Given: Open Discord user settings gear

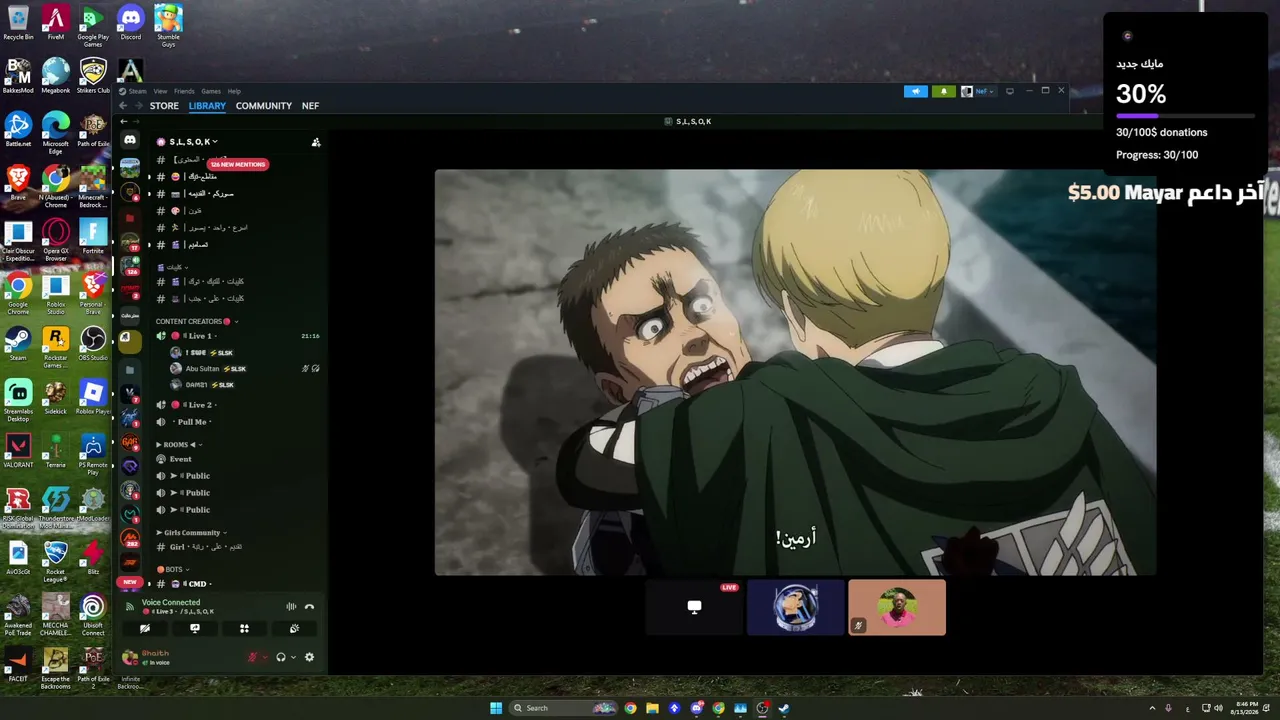Looking at the screenshot, I should (x=309, y=657).
